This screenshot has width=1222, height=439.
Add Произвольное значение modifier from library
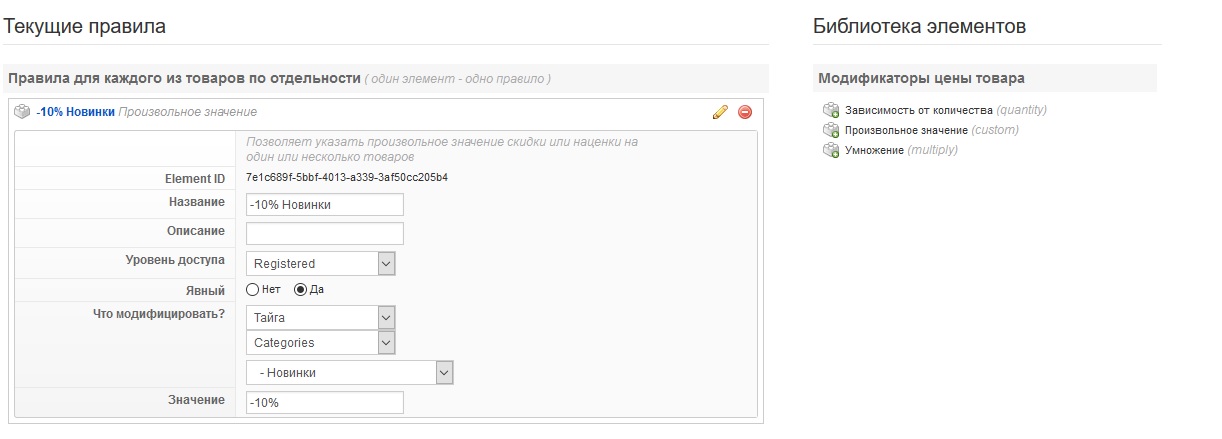906,130
